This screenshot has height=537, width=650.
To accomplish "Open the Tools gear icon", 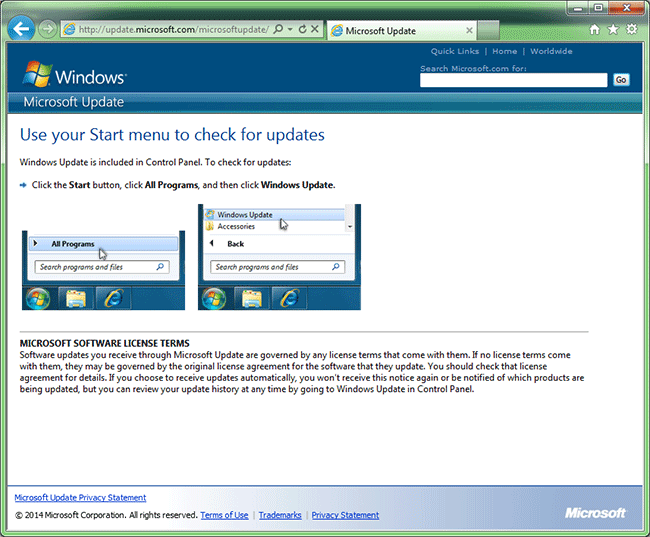I will click(631, 30).
